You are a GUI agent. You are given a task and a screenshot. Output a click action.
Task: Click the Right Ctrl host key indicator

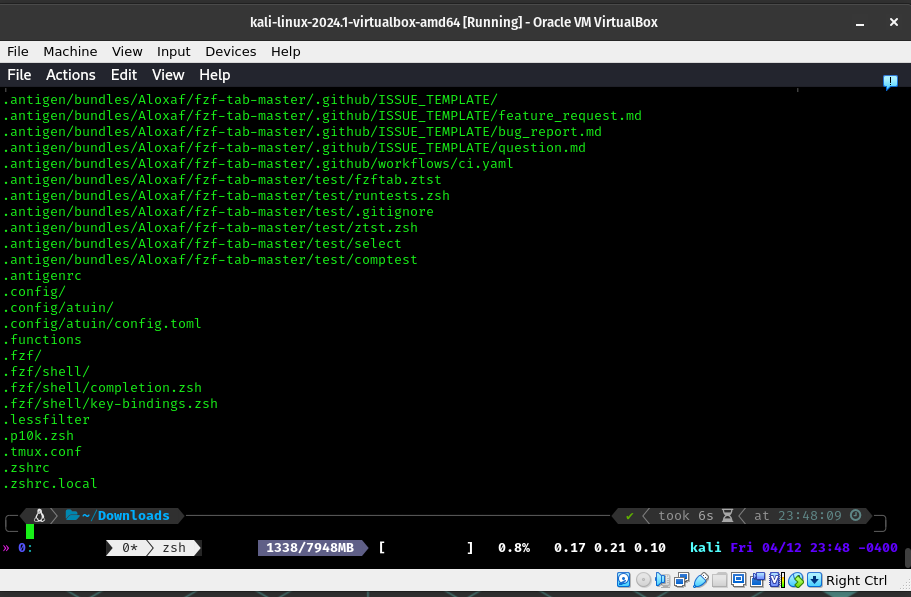(x=856, y=580)
